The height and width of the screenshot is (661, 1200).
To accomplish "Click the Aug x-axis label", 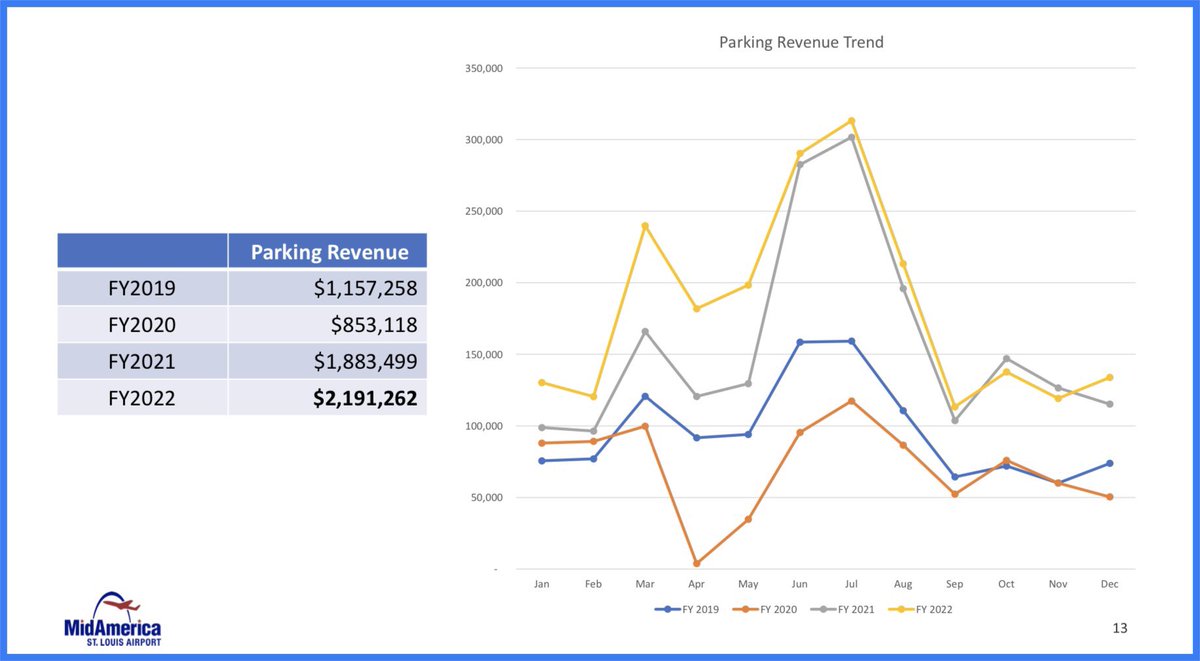I will pyautogui.click(x=903, y=583).
